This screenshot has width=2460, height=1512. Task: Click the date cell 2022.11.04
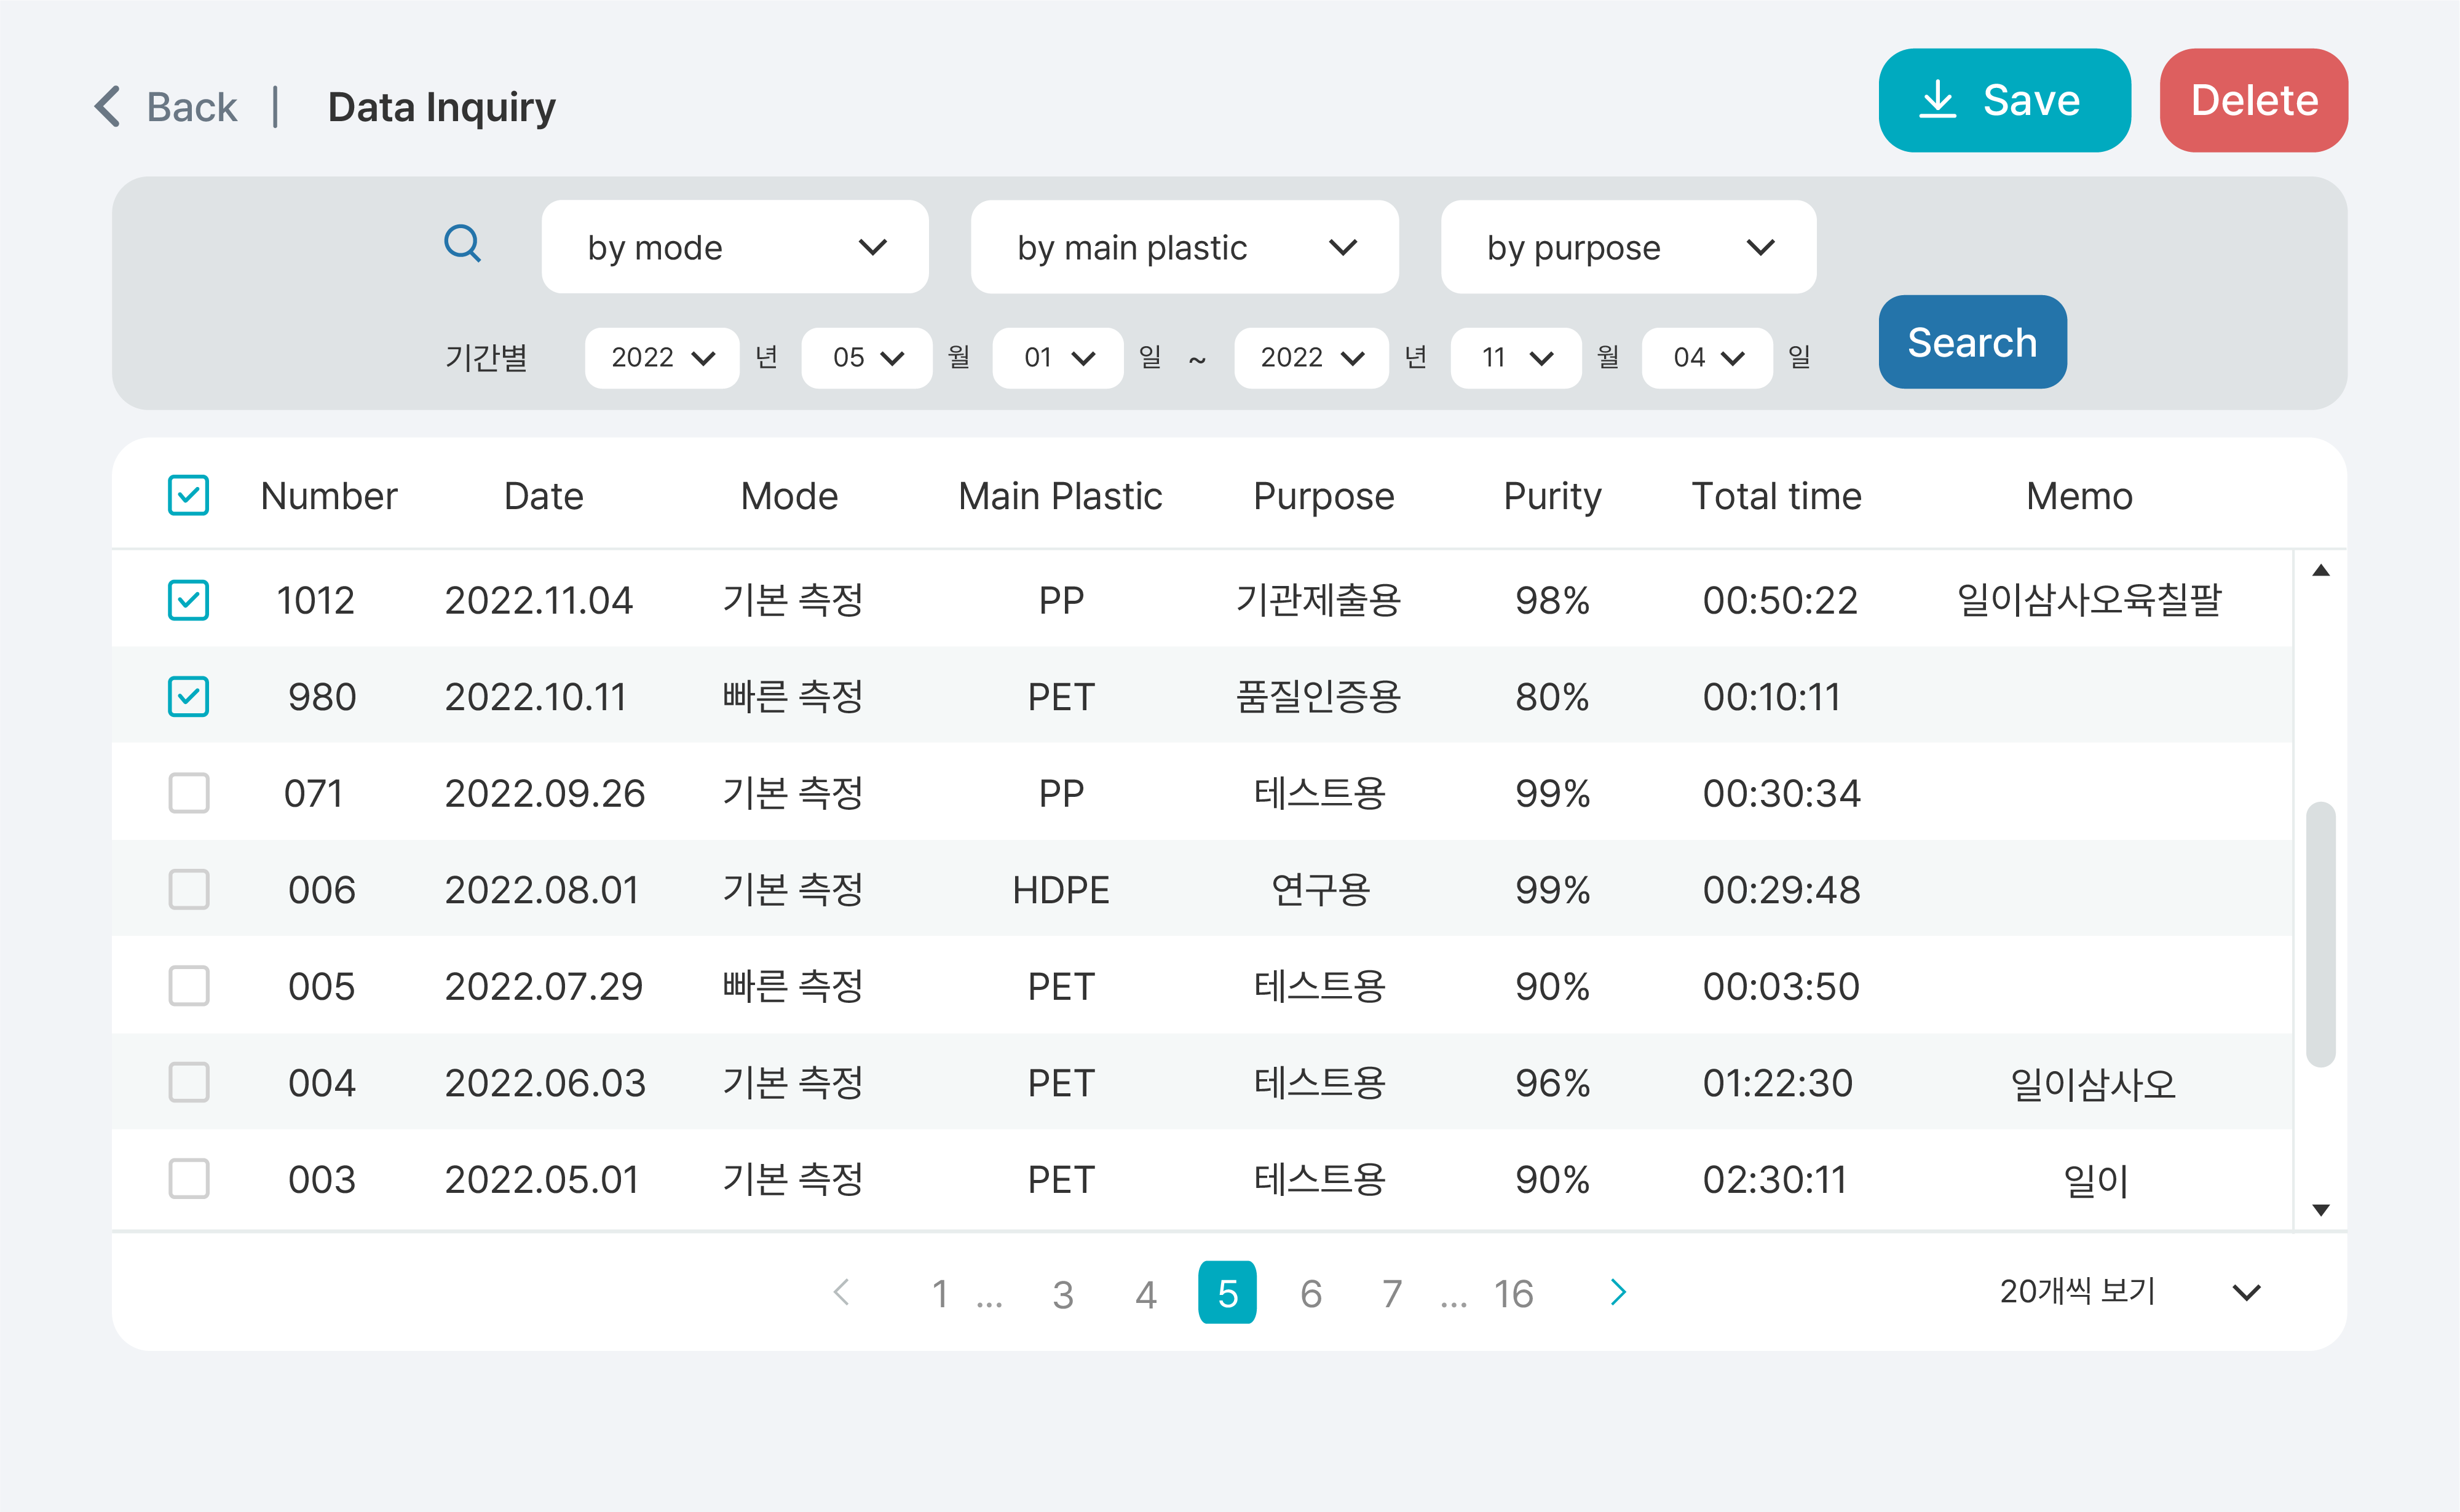click(539, 600)
